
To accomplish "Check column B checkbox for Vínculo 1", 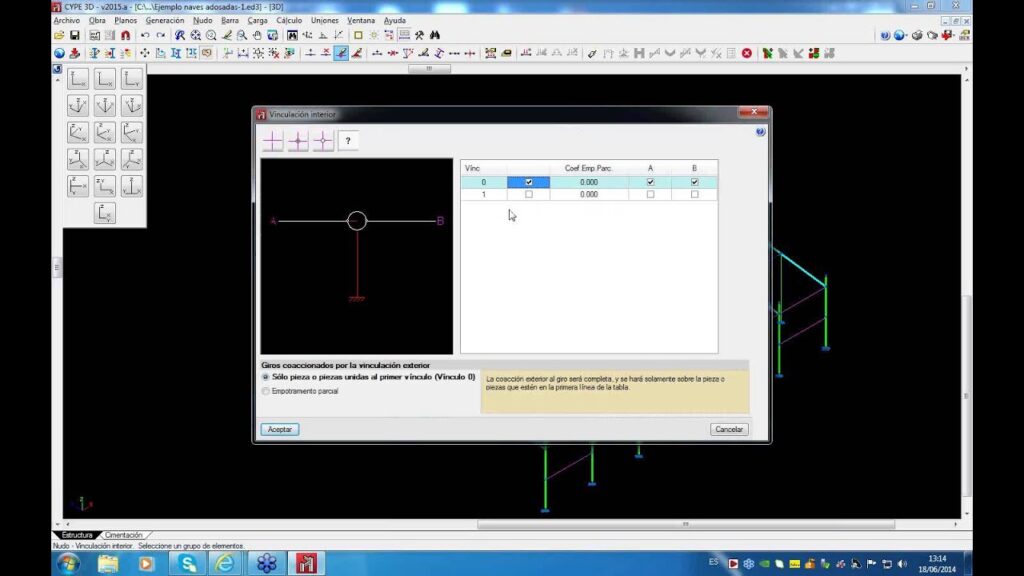I will [695, 195].
